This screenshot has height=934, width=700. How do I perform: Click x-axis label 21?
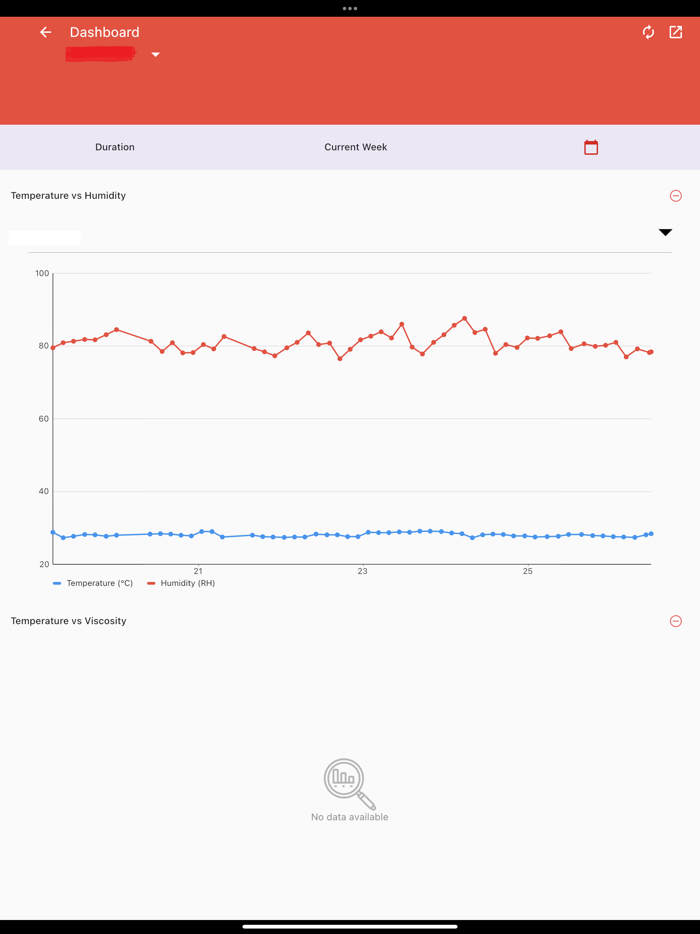tap(198, 571)
